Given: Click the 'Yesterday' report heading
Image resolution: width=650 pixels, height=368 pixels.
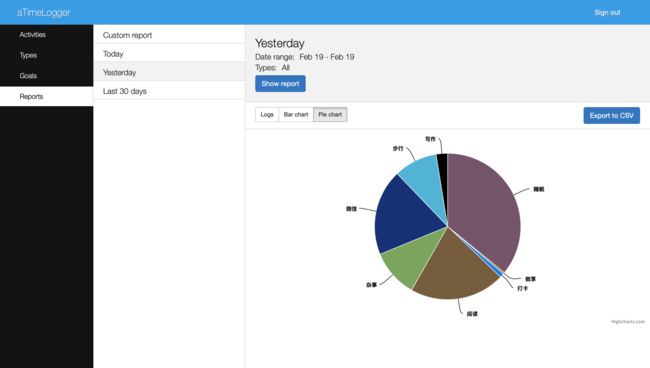Looking at the screenshot, I should pos(279,43).
